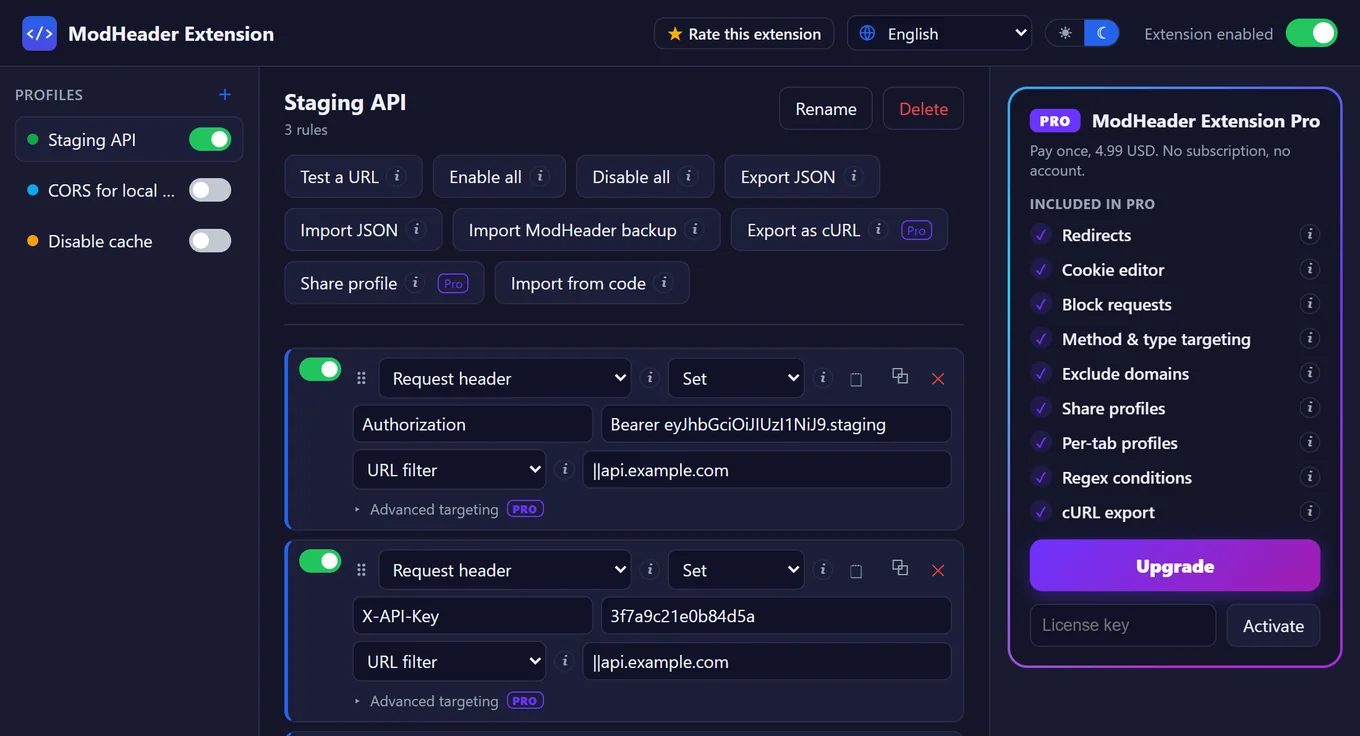The image size is (1360, 736).
Task: Switch to dark theme moon icon
Action: pos(1101,33)
